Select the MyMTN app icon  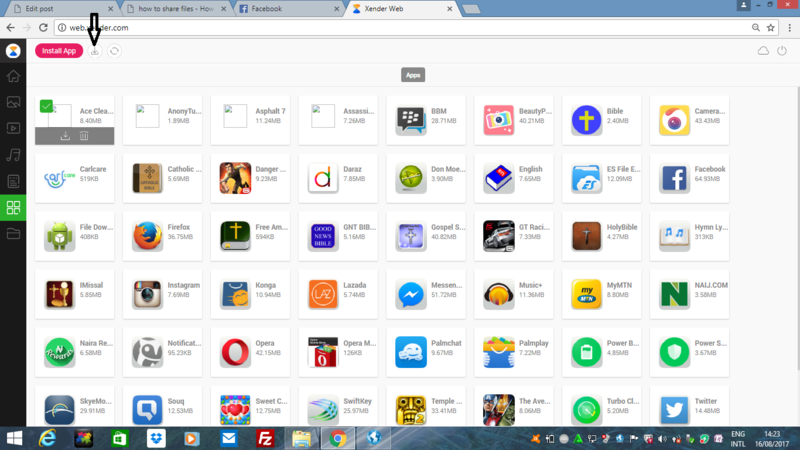[586, 294]
